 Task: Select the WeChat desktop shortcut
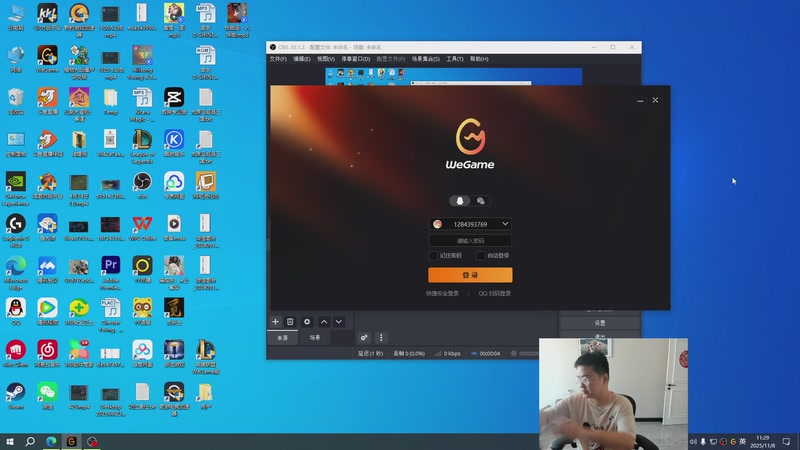[x=47, y=396]
